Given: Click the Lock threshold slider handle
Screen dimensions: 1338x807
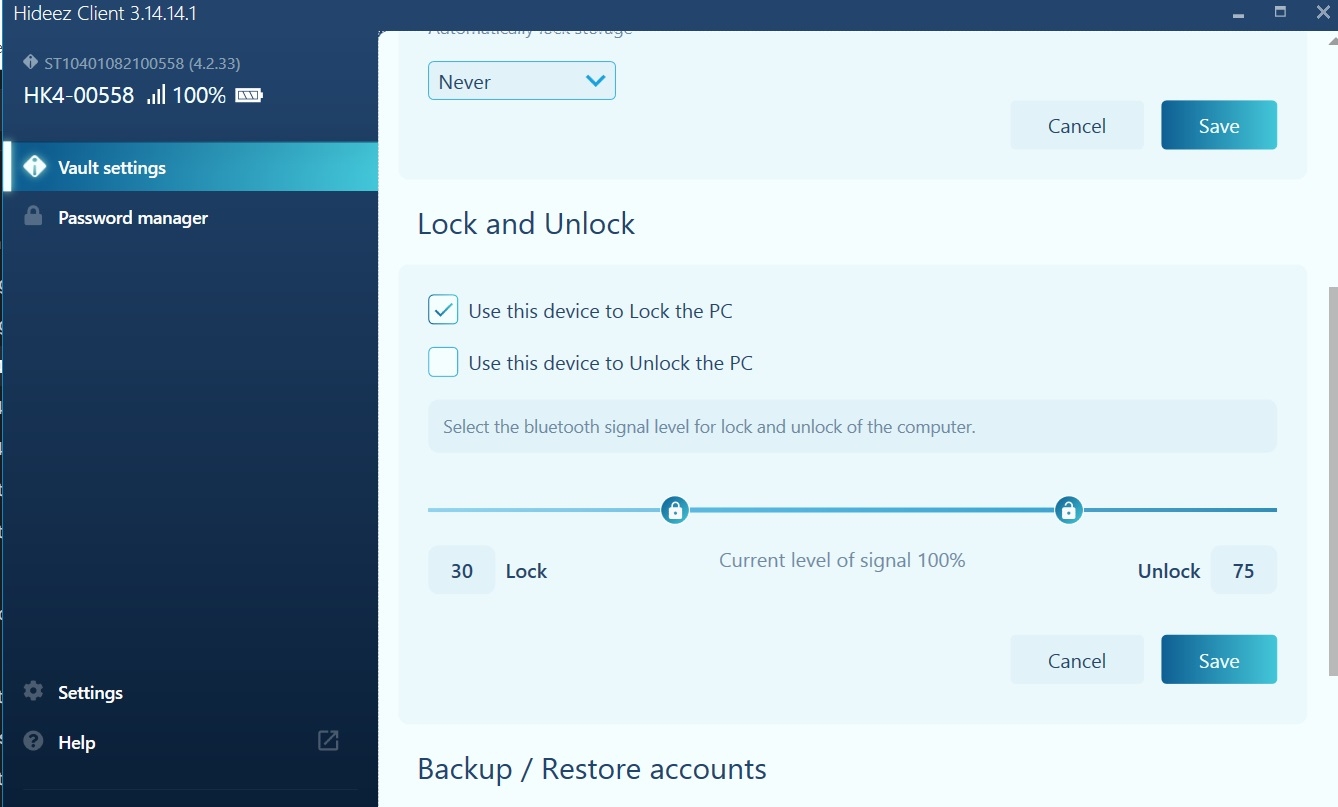Looking at the screenshot, I should click(x=675, y=511).
